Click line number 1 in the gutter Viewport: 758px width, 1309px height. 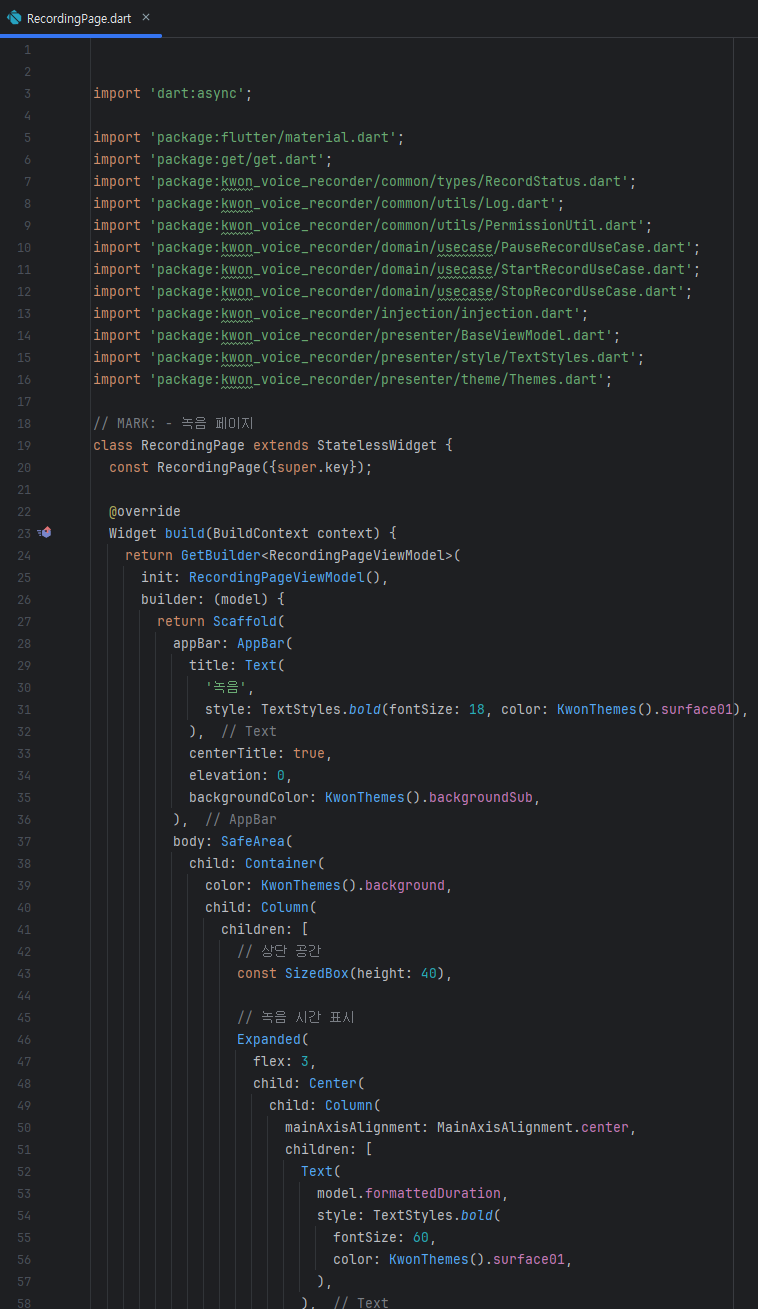(27, 49)
